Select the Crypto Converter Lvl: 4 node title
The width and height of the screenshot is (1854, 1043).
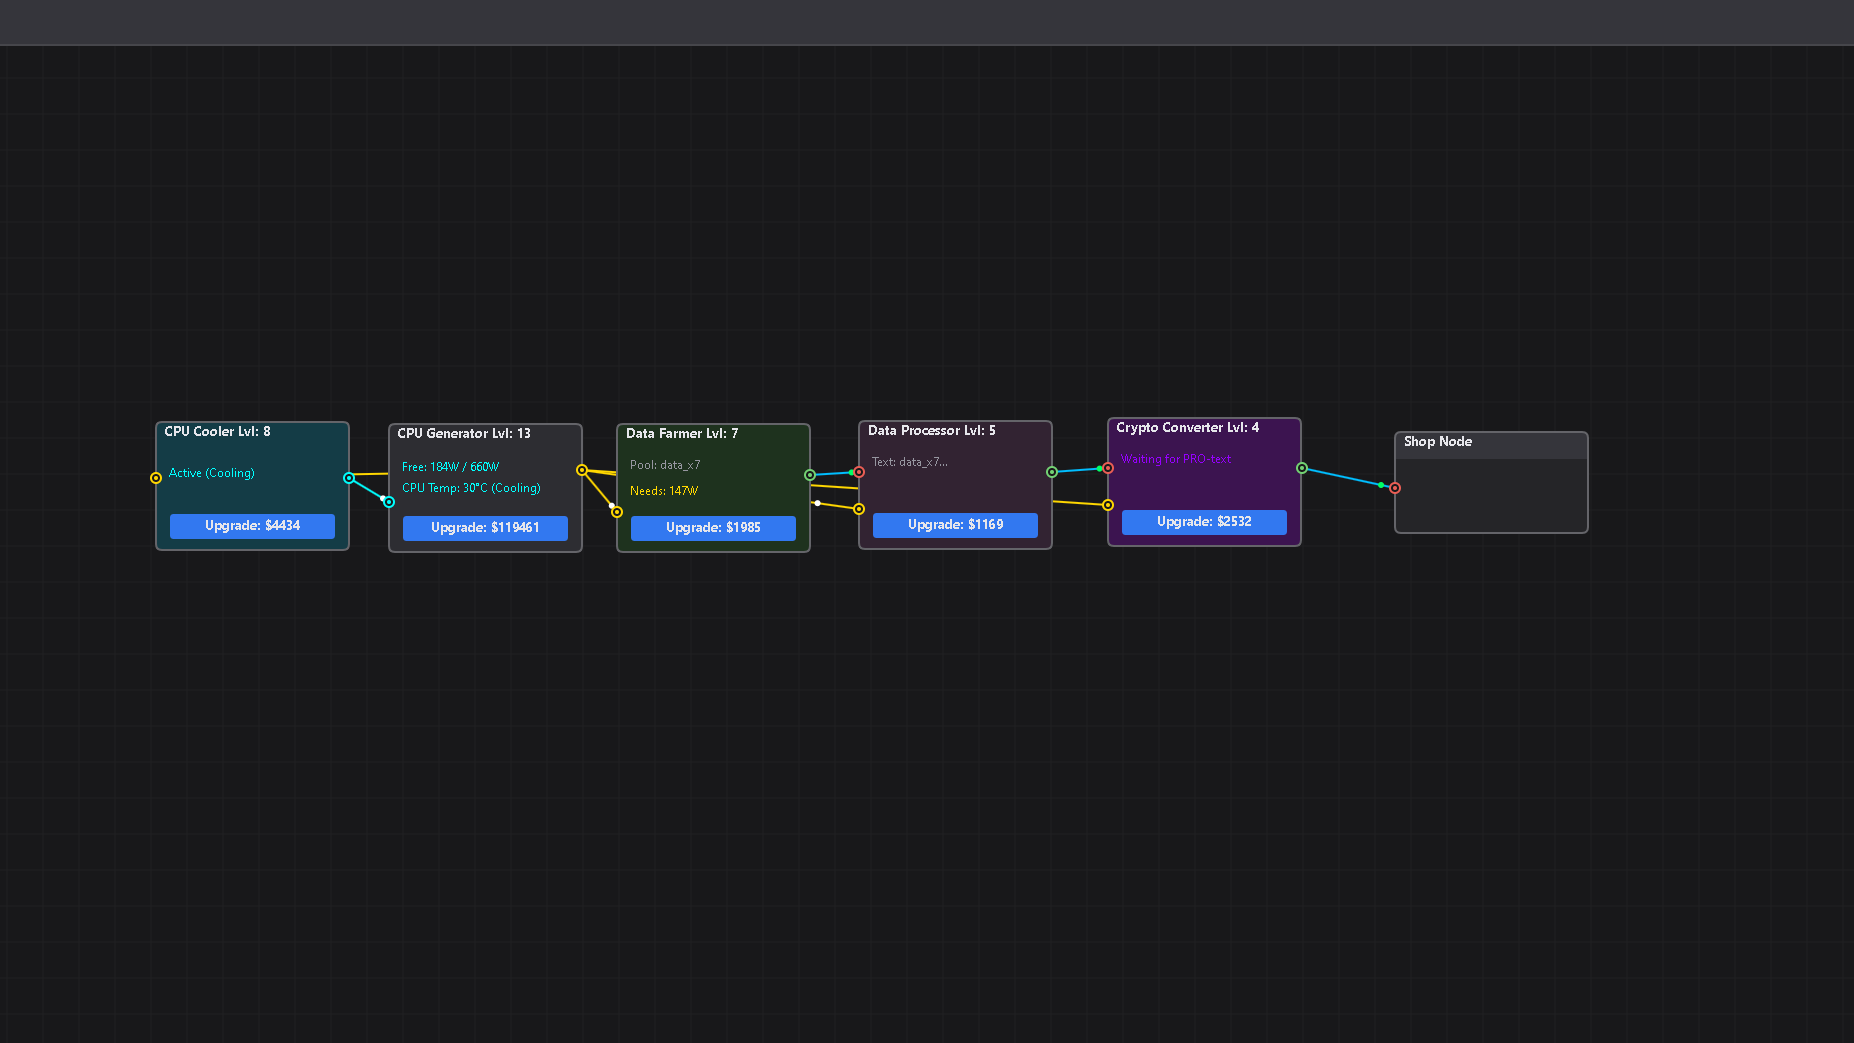click(1188, 428)
